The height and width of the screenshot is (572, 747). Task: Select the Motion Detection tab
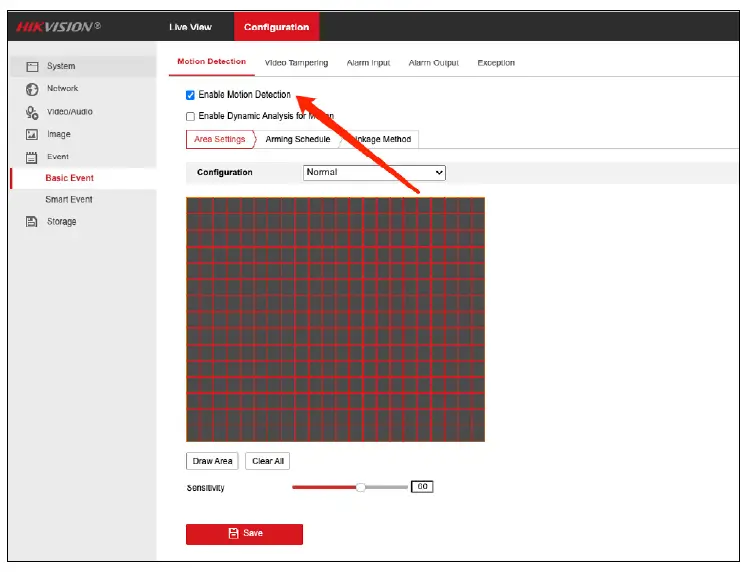[212, 61]
